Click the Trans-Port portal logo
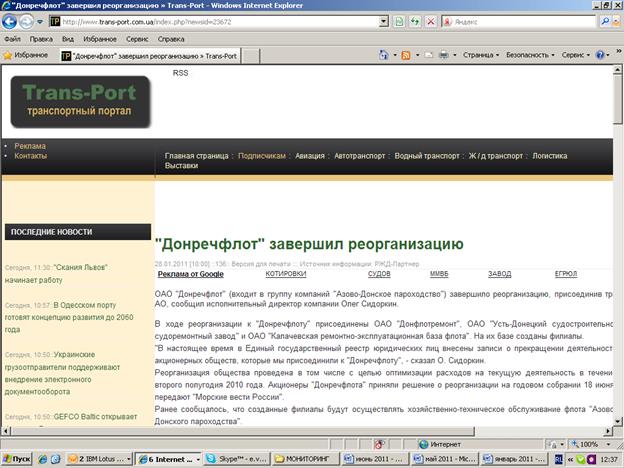 (80, 101)
